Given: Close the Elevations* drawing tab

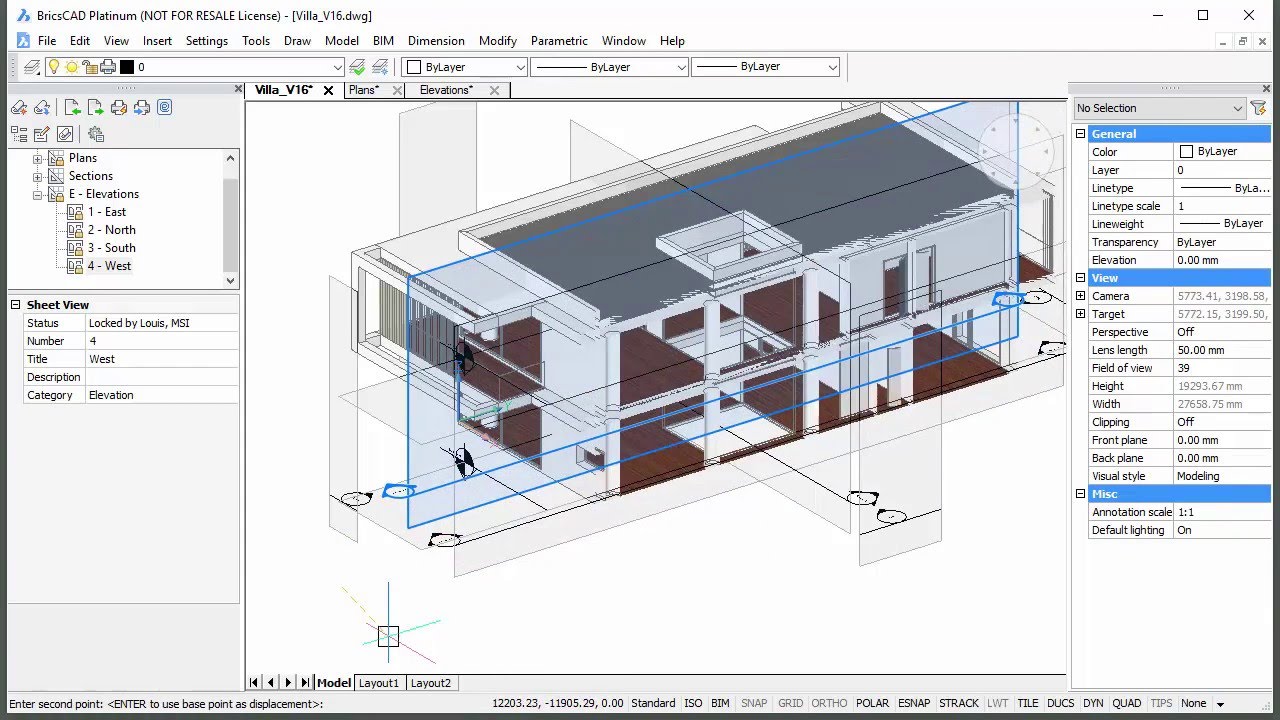Looking at the screenshot, I should click(494, 90).
